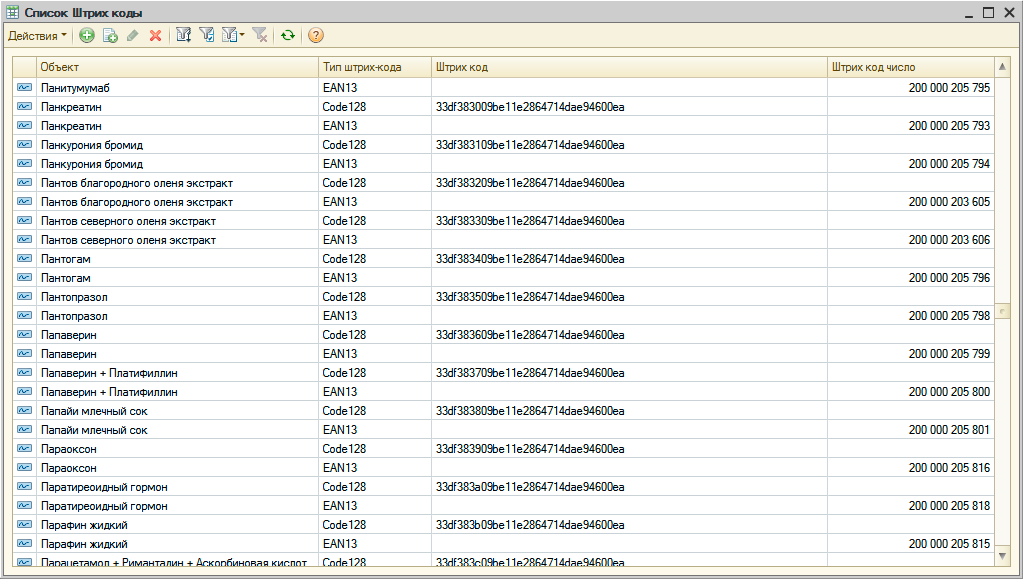Click the row icon beside Параоксон EAN13

point(24,468)
